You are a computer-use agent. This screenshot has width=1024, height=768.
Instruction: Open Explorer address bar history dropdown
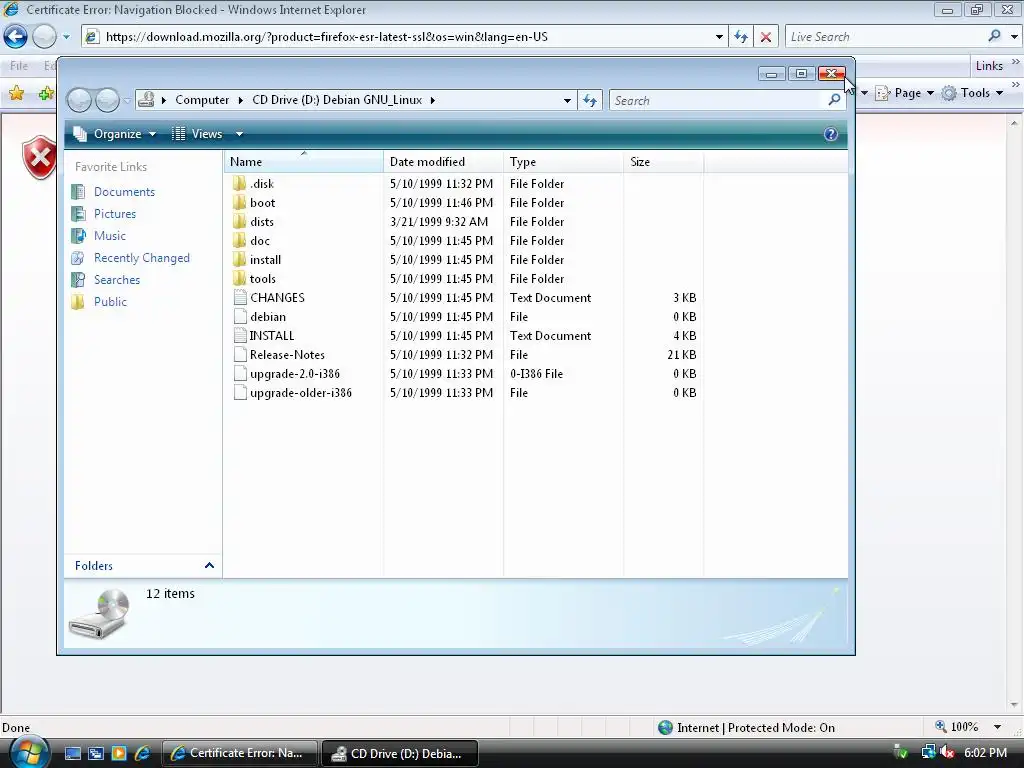point(567,101)
